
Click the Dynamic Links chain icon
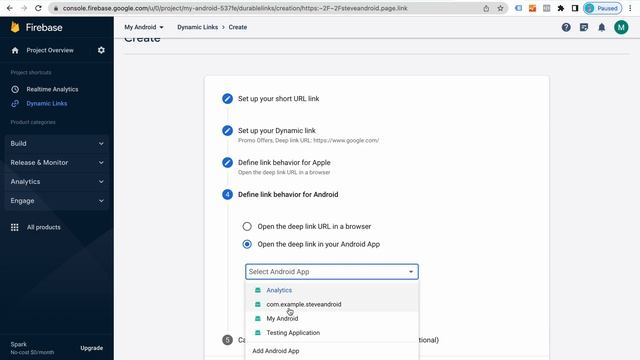pos(15,103)
